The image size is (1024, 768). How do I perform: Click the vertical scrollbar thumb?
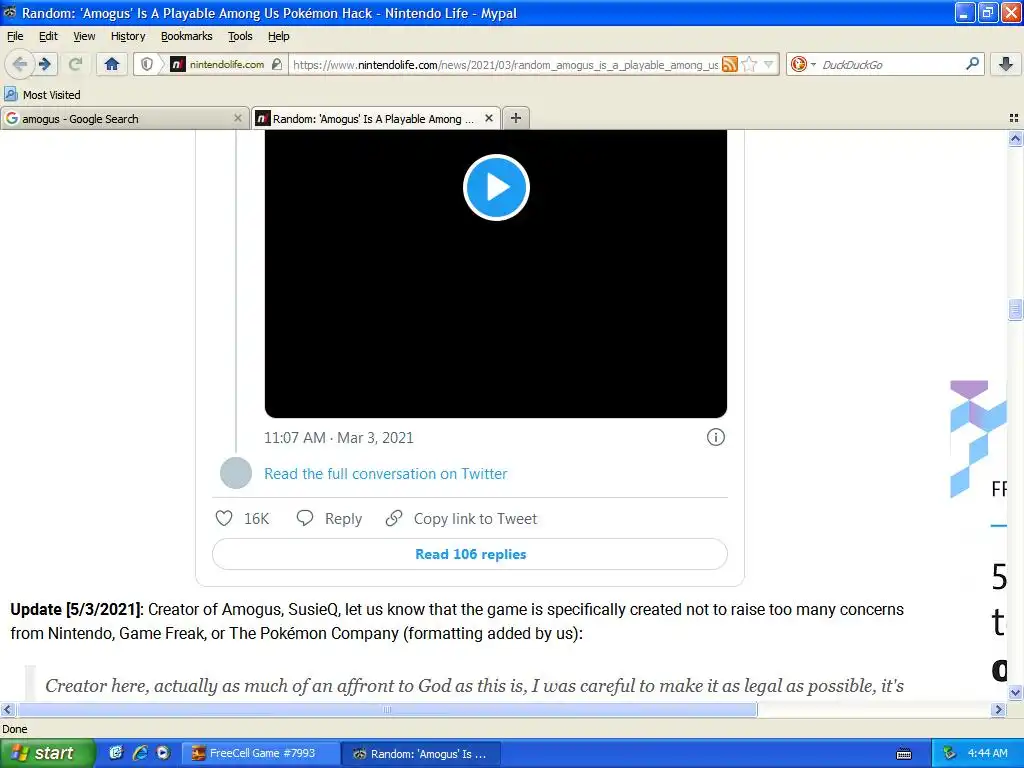tap(1015, 310)
